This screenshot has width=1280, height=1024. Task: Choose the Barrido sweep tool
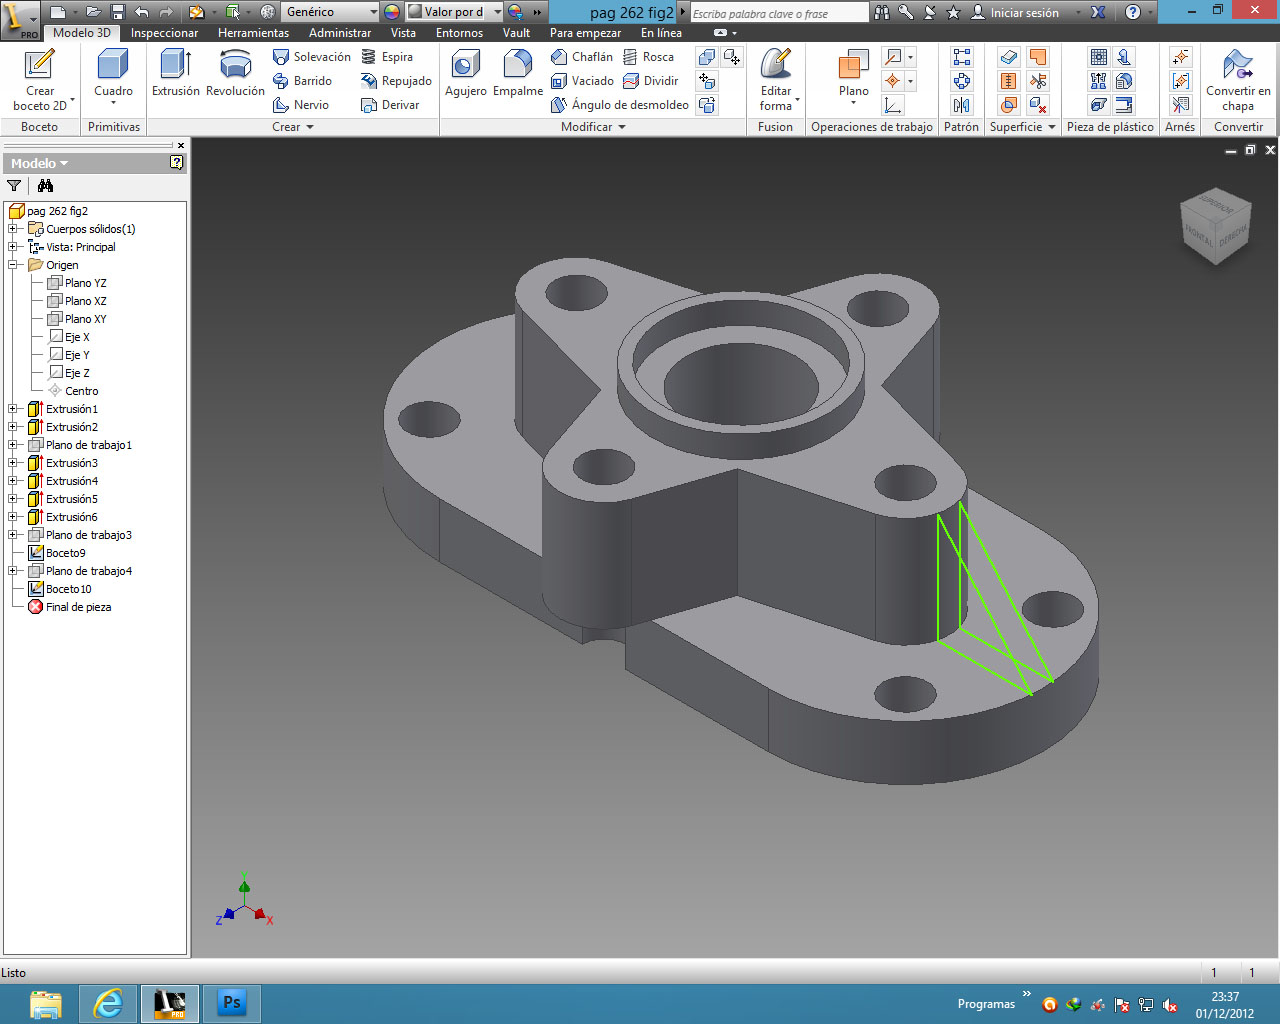click(302, 81)
